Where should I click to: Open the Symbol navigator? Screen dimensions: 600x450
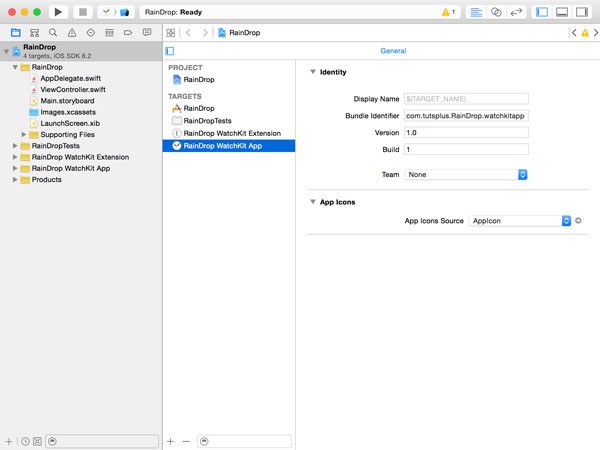click(34, 33)
